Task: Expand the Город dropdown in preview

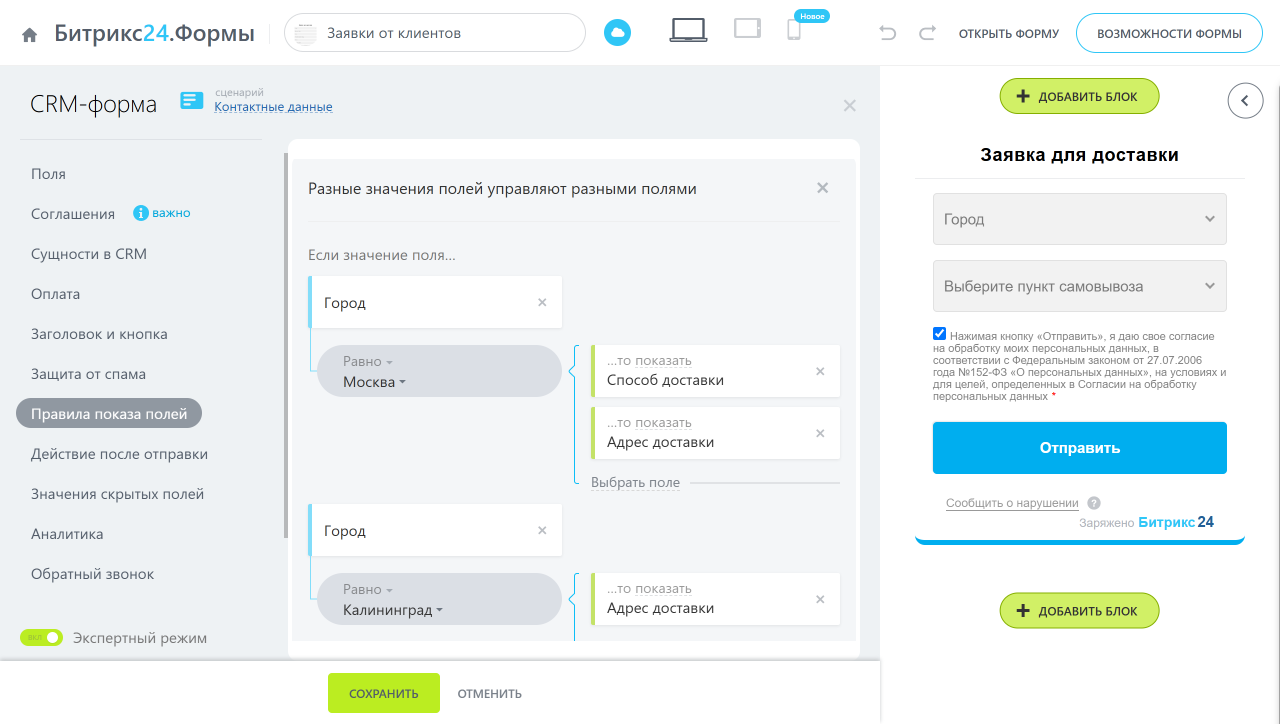Action: point(1079,219)
